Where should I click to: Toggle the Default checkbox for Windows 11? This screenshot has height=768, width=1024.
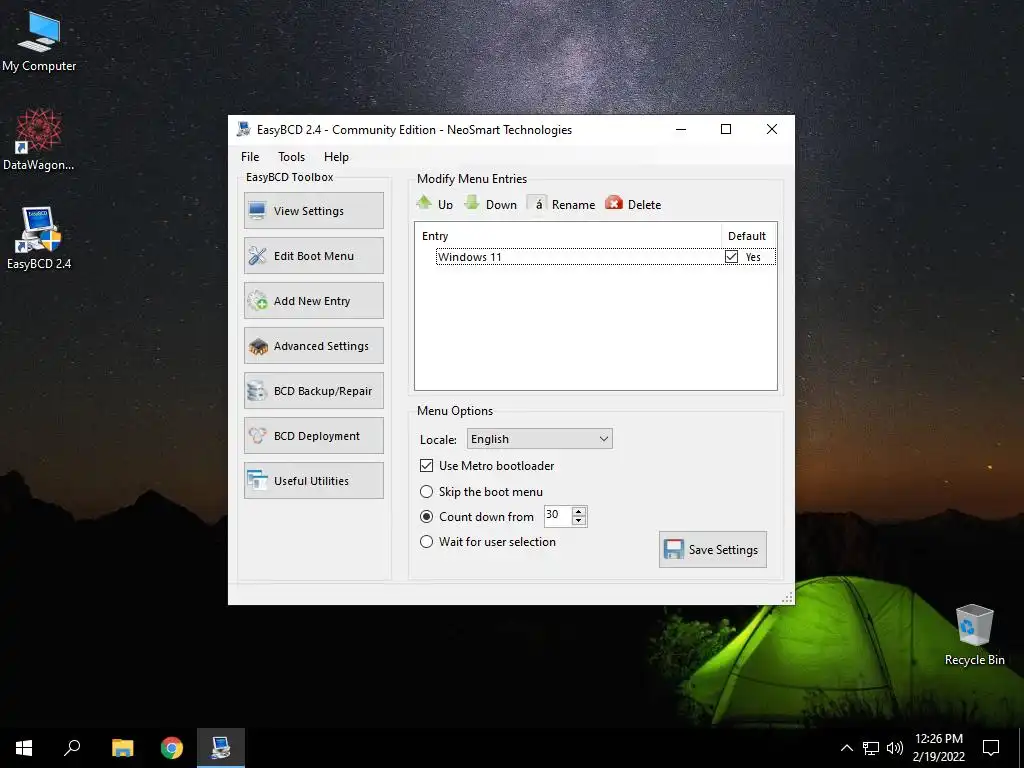coord(731,257)
